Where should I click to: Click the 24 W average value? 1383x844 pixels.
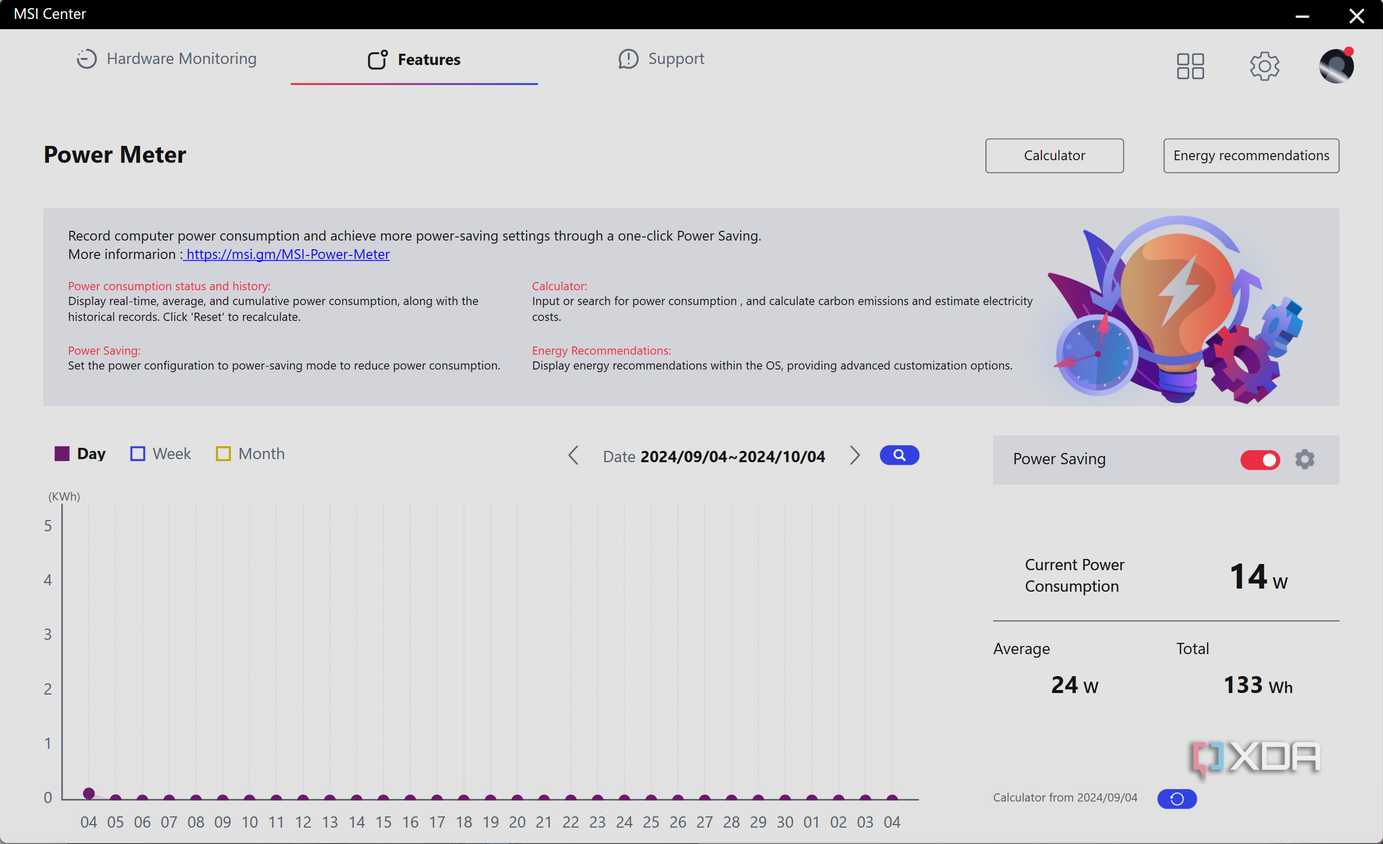coord(1074,686)
